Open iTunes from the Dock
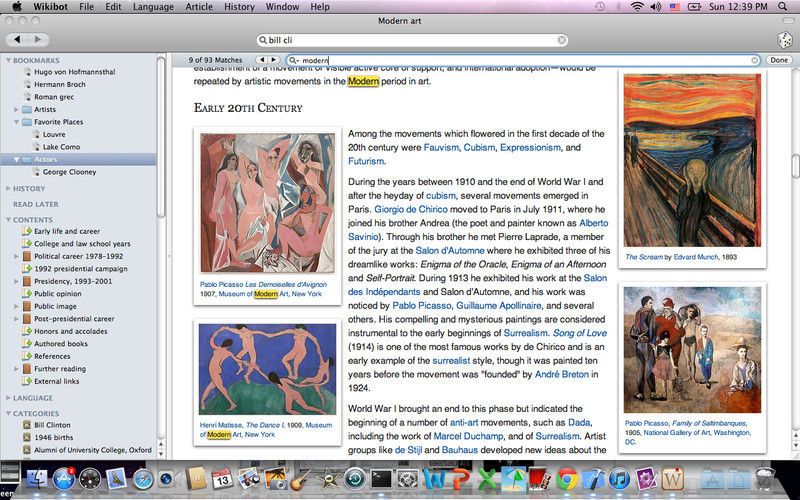Image resolution: width=800 pixels, height=500 pixels. [x=620, y=480]
